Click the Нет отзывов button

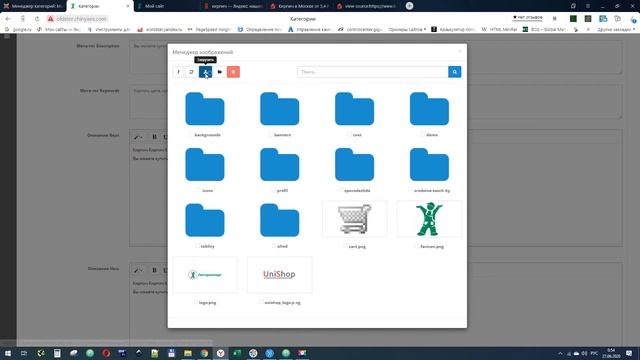[x=527, y=18]
